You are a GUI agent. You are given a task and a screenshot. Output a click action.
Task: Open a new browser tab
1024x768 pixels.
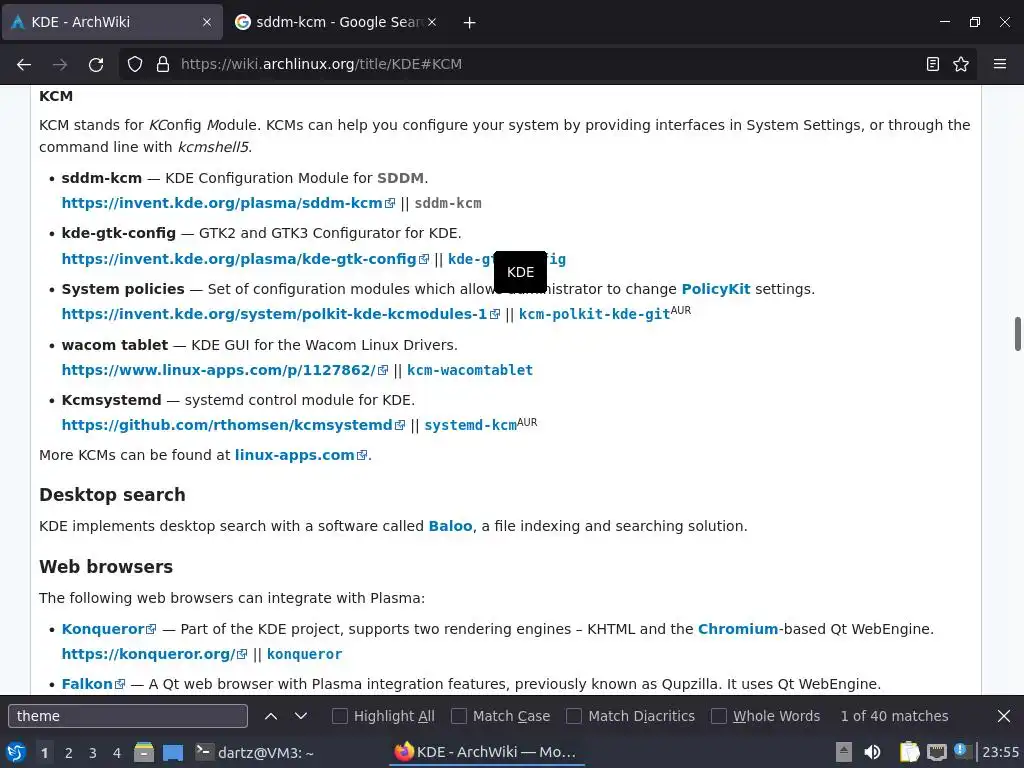[470, 22]
